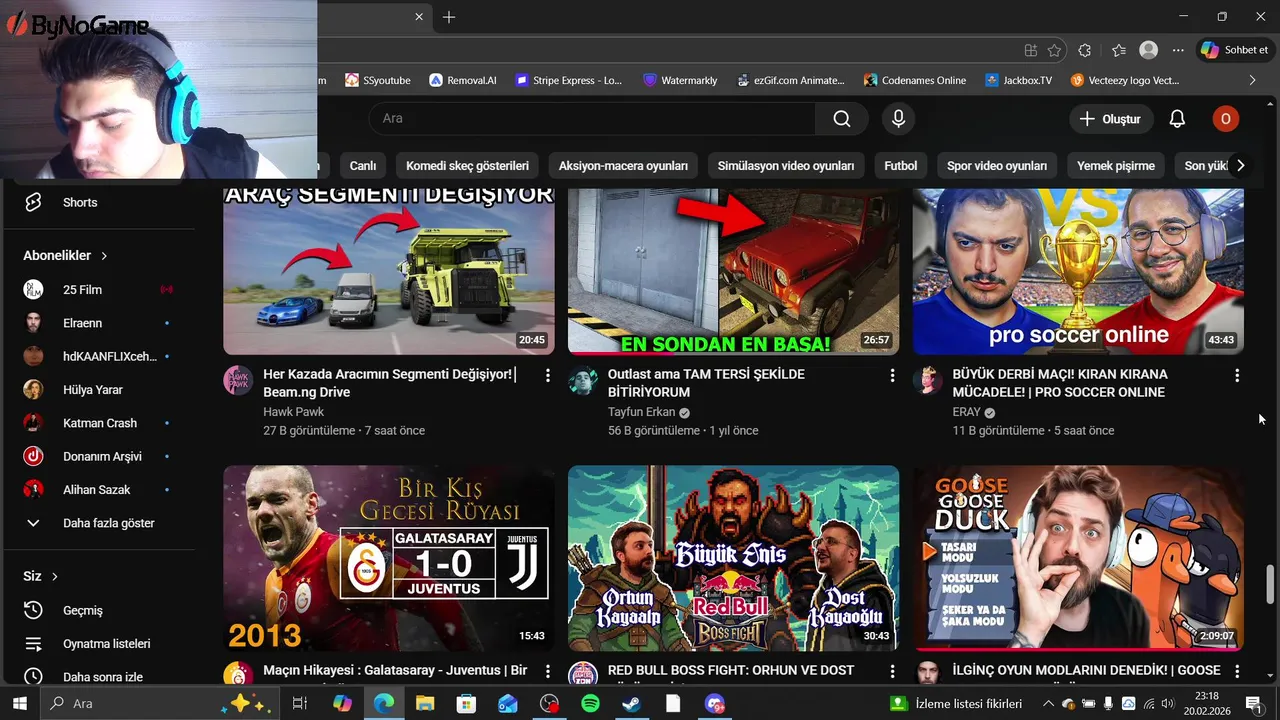This screenshot has height=720, width=1280.
Task: Open the Edge favorites list icon
Action: [x=1118, y=50]
